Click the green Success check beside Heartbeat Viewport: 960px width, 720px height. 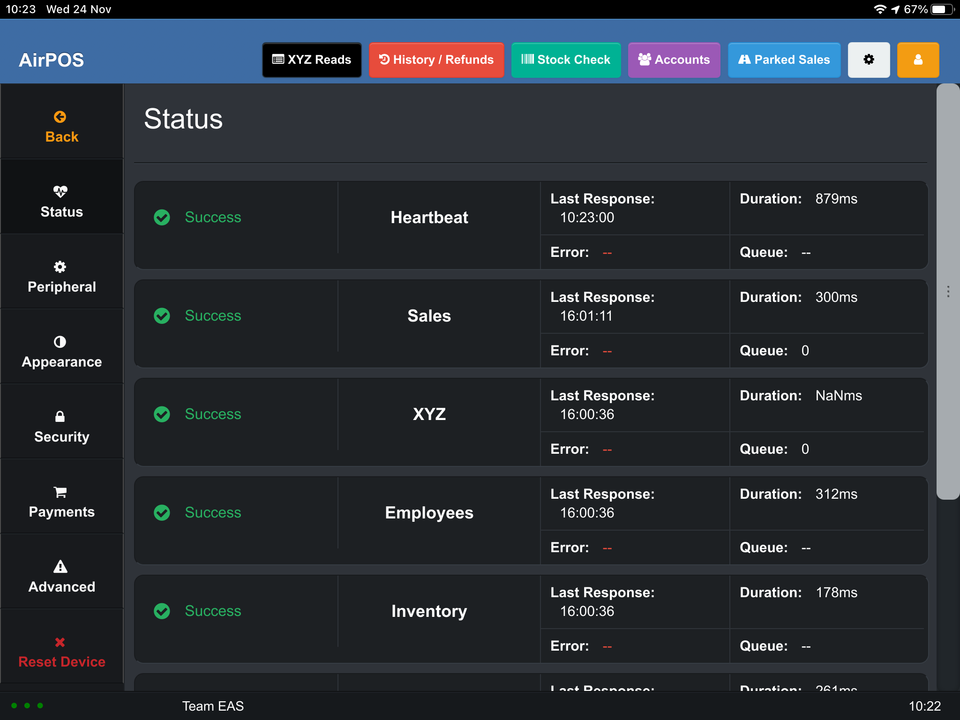161,217
